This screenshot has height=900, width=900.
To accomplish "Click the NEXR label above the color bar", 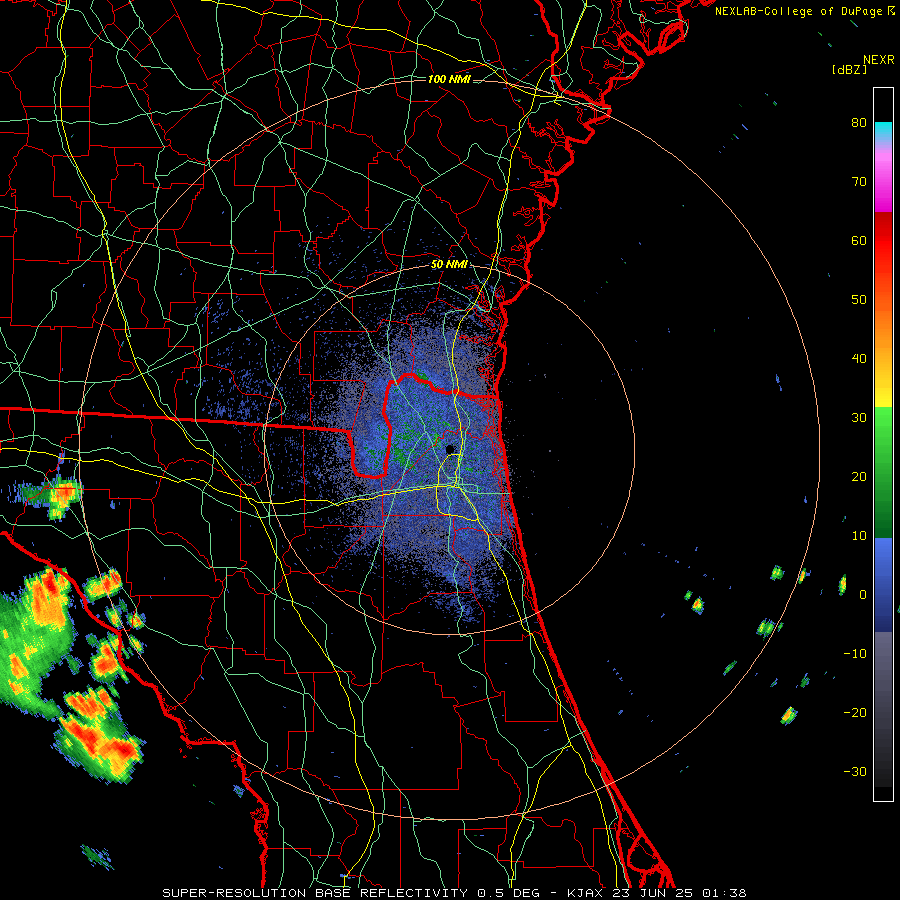I will [x=879, y=60].
